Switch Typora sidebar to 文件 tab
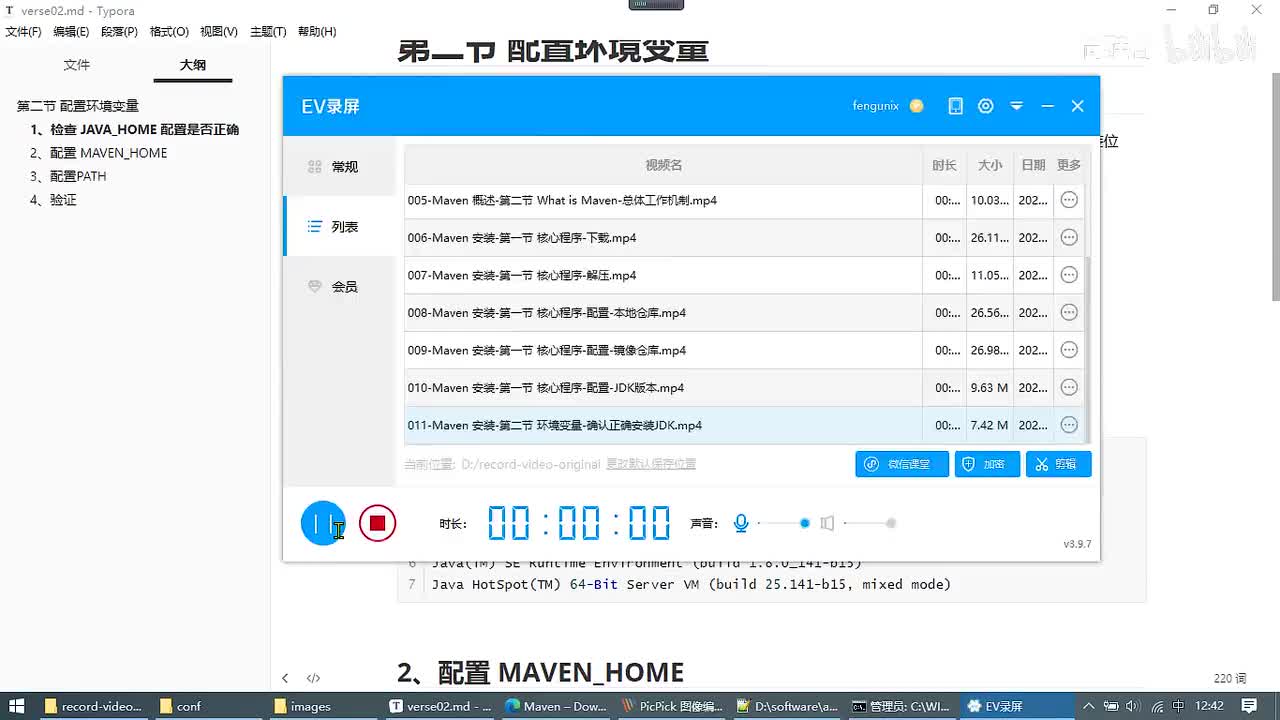Screen dimensions: 1280x720 [x=77, y=65]
